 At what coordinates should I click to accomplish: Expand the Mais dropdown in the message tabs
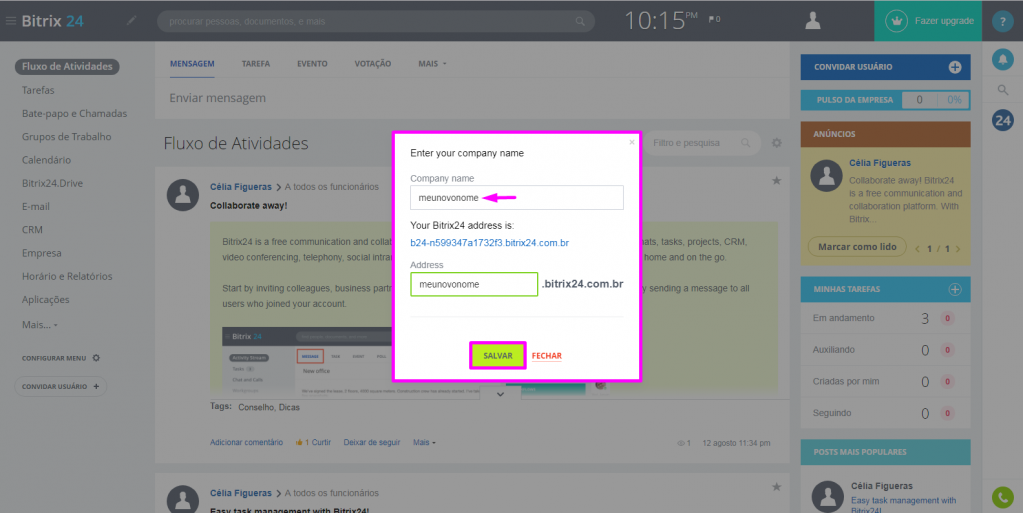point(433,64)
